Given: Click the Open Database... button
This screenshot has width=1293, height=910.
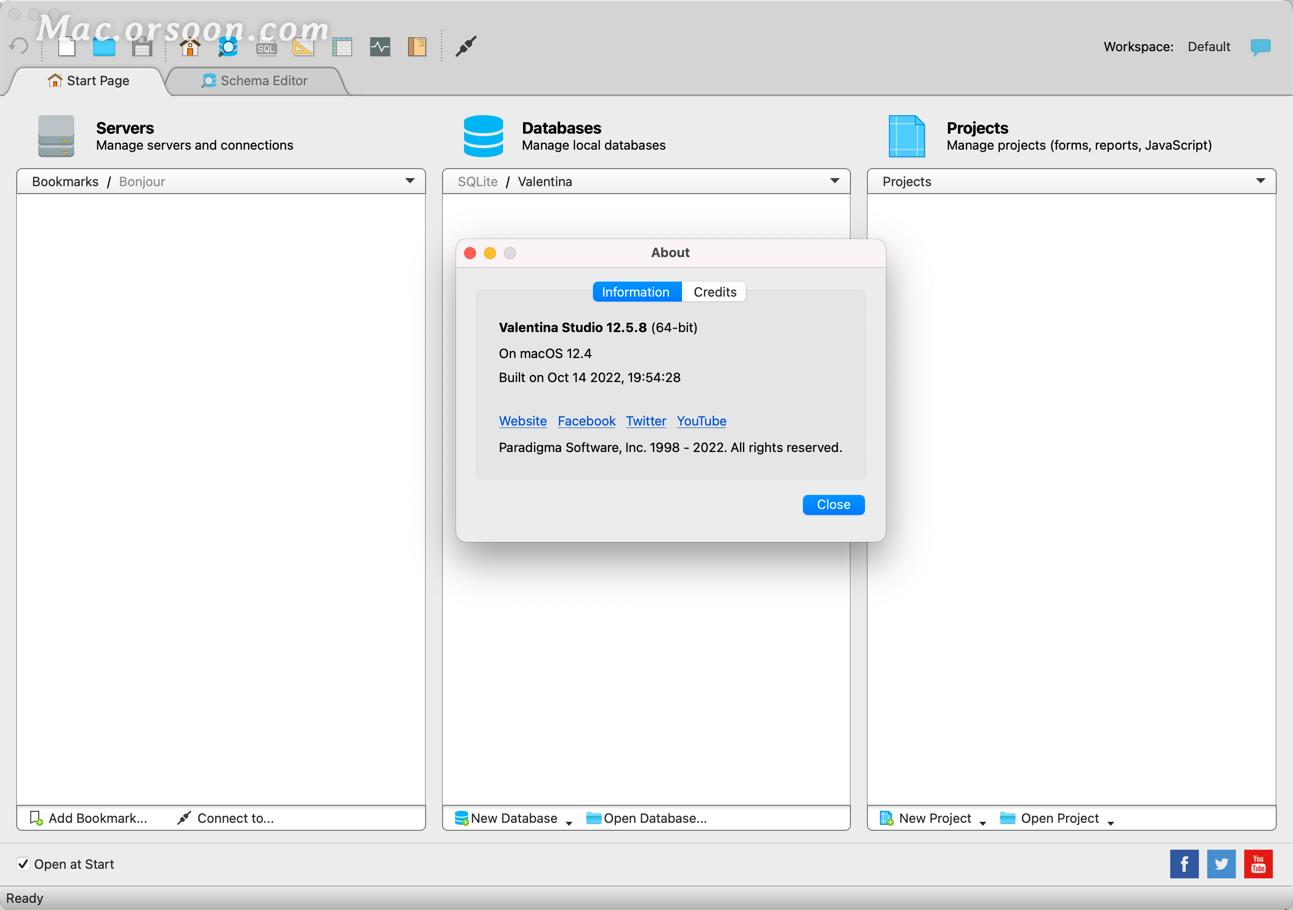Looking at the screenshot, I should (x=646, y=818).
